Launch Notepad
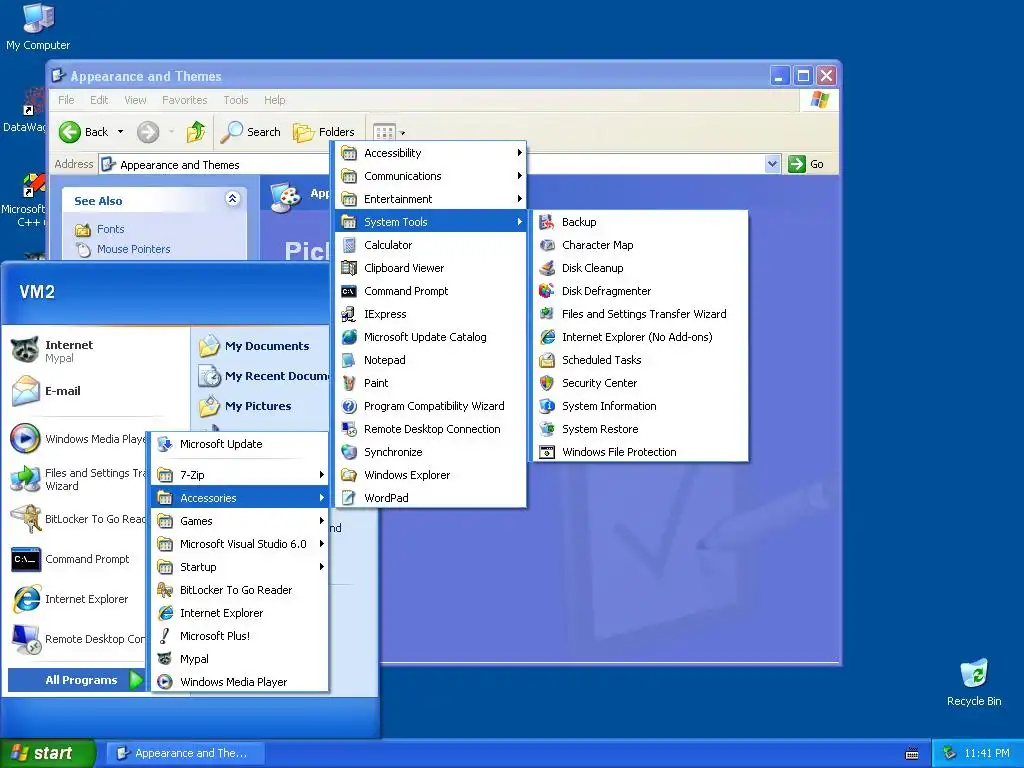 click(x=431, y=360)
